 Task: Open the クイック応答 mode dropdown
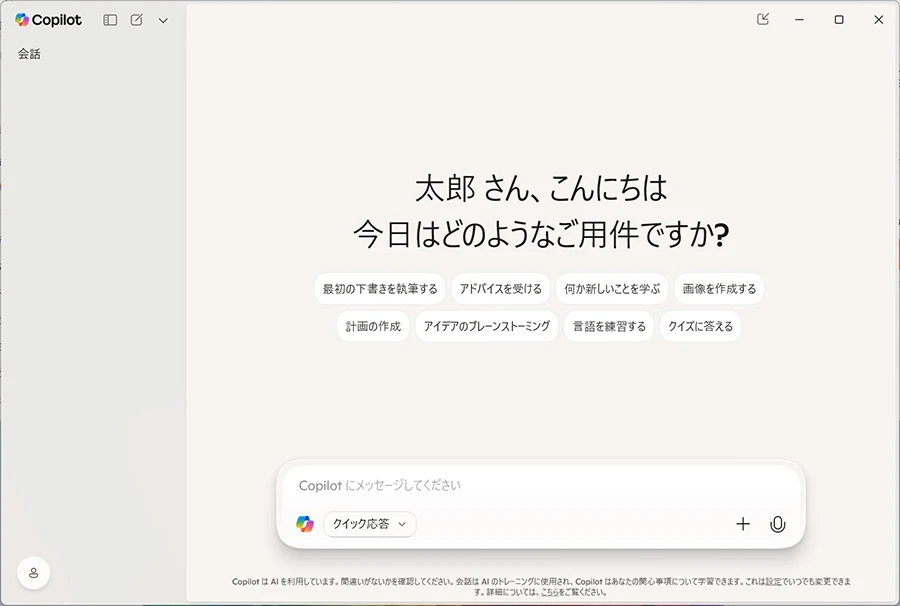pyautogui.click(x=370, y=524)
